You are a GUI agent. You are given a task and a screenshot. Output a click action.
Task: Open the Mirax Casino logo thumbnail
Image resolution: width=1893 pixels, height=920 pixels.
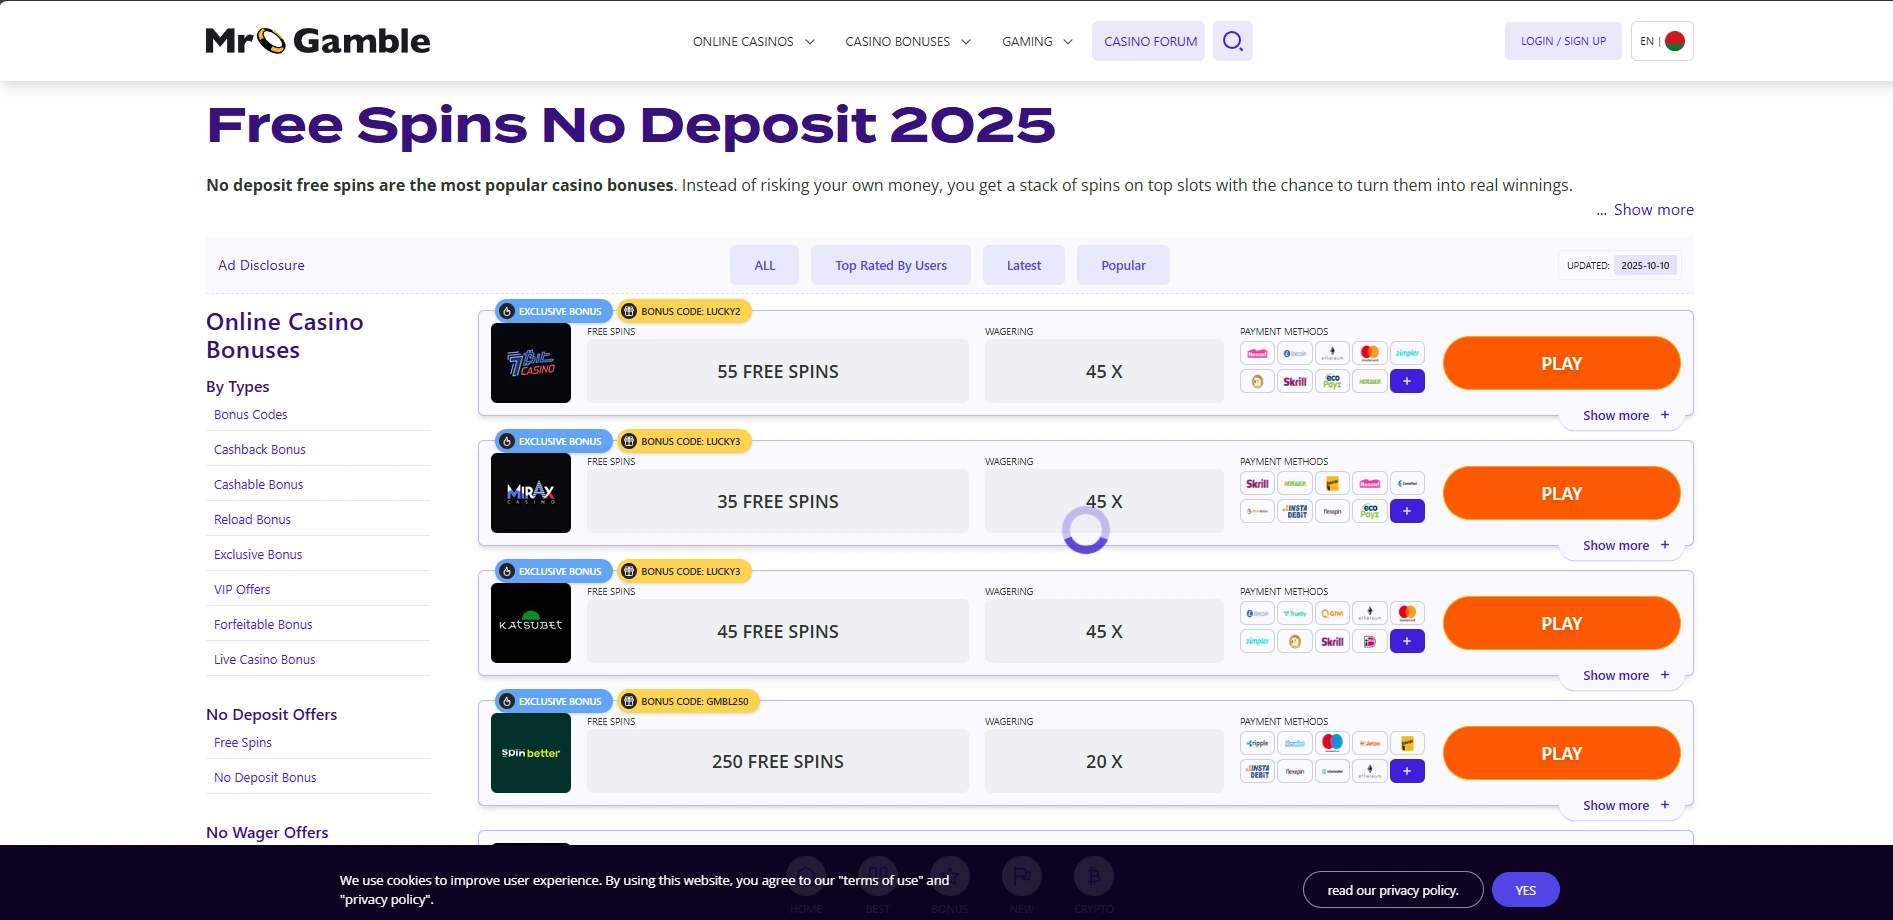point(531,493)
